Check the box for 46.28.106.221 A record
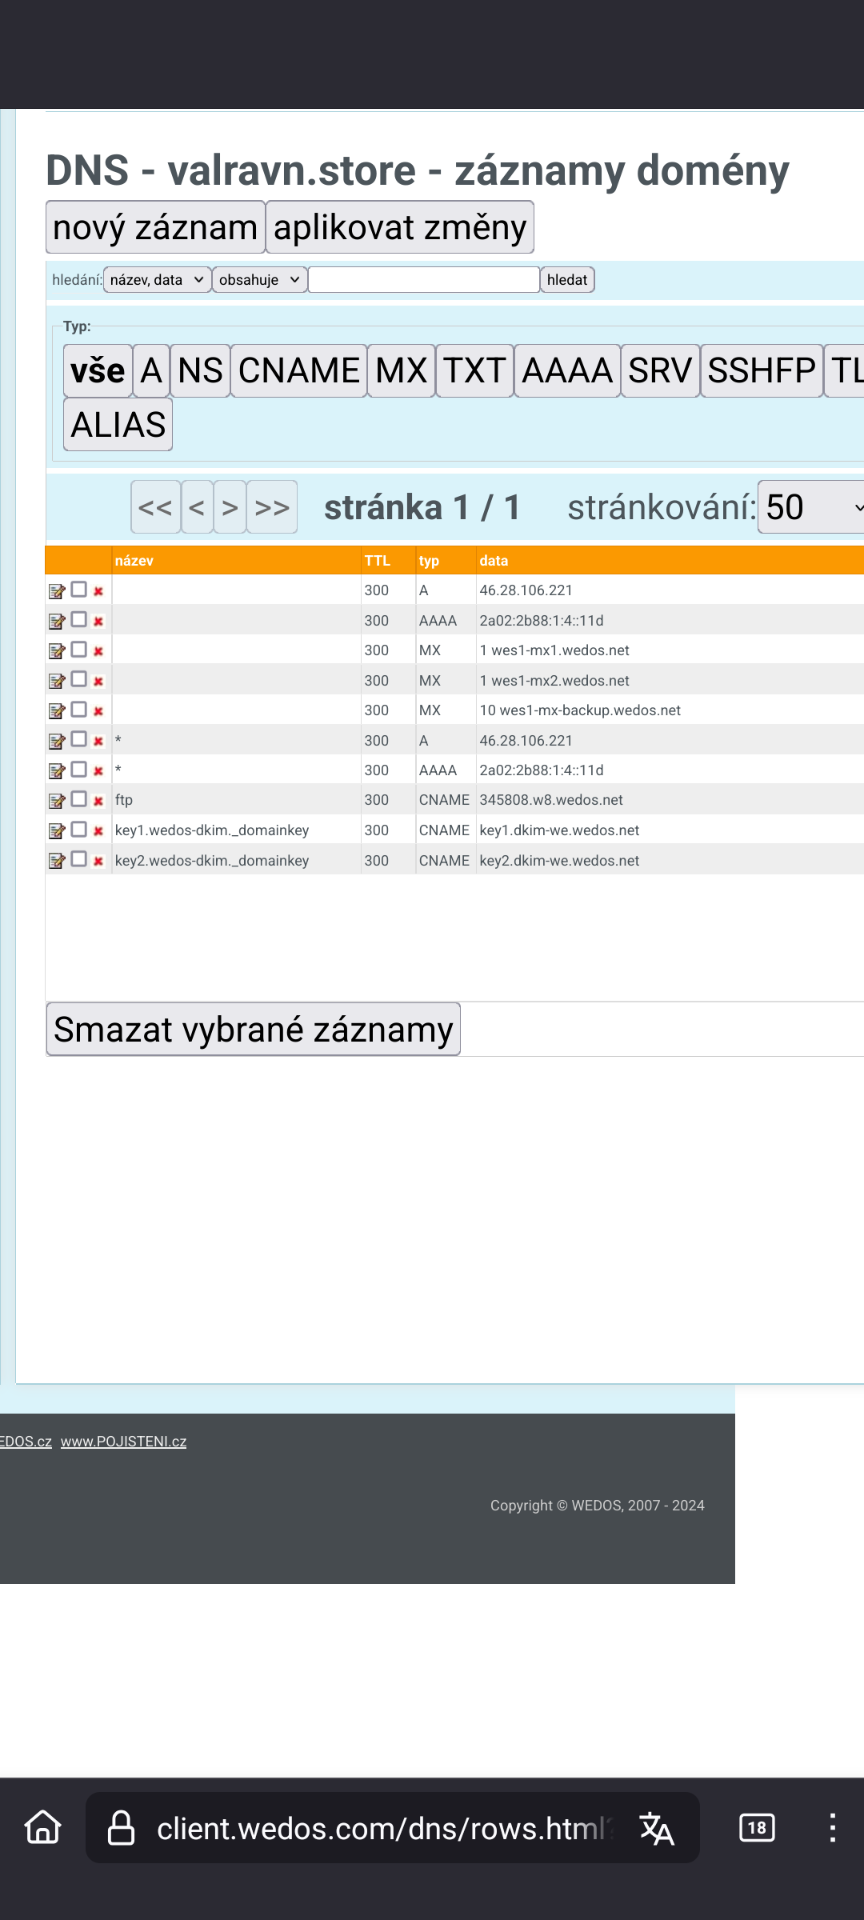 tap(79, 590)
